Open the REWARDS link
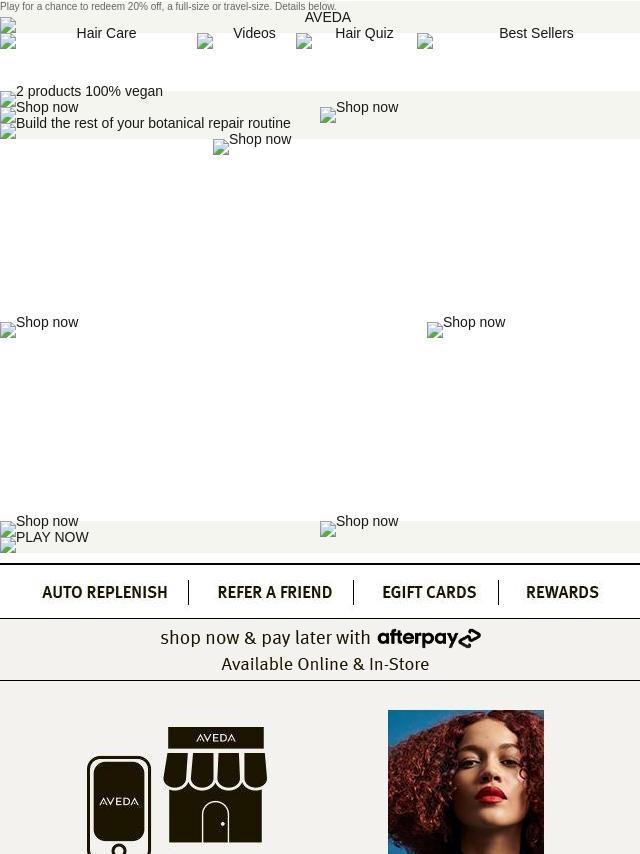 tap(562, 592)
